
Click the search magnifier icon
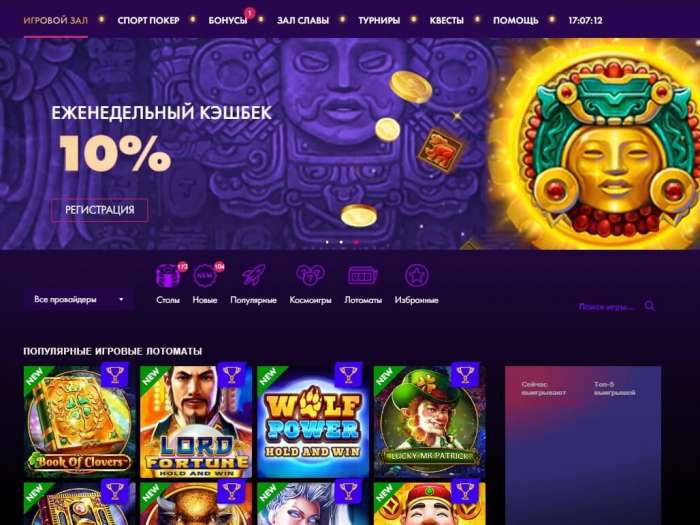click(x=650, y=306)
